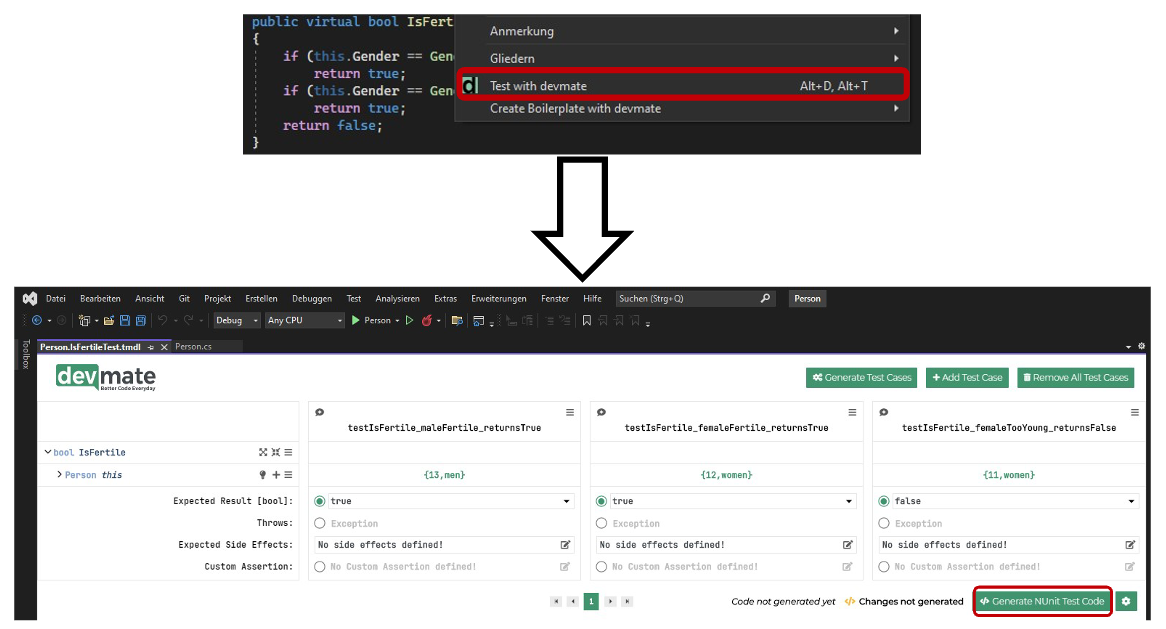1166x629 pixels.
Task: Open true dropdown in maleFertile case
Action: click(x=451, y=501)
